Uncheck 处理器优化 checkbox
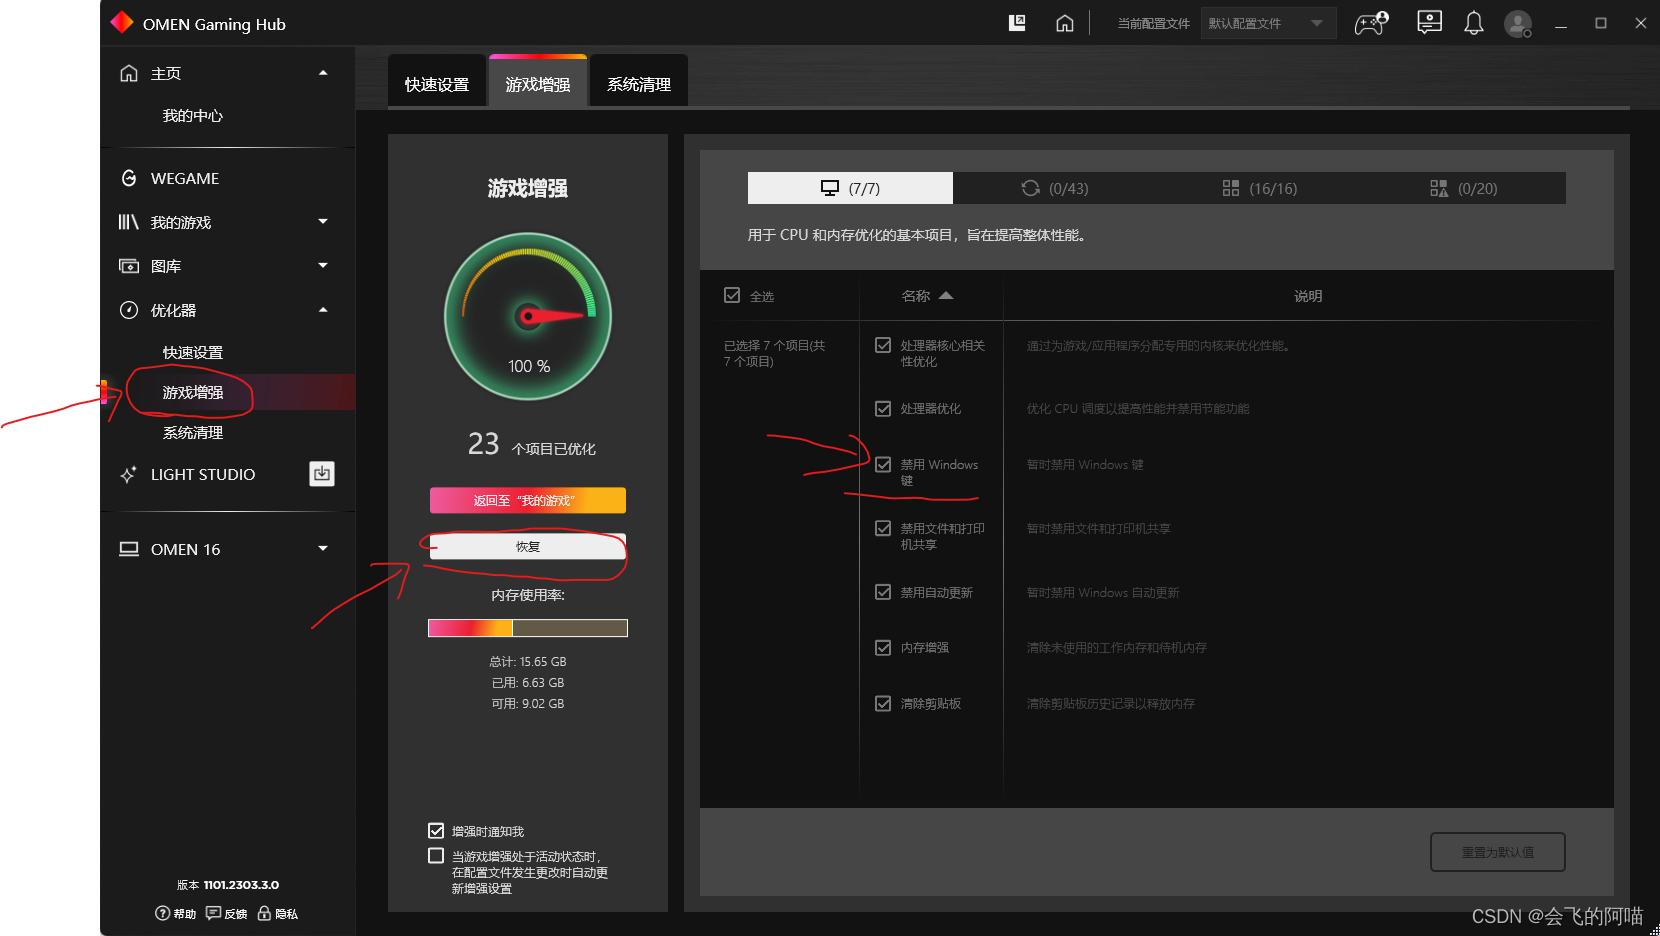The image size is (1660, 936). [883, 408]
